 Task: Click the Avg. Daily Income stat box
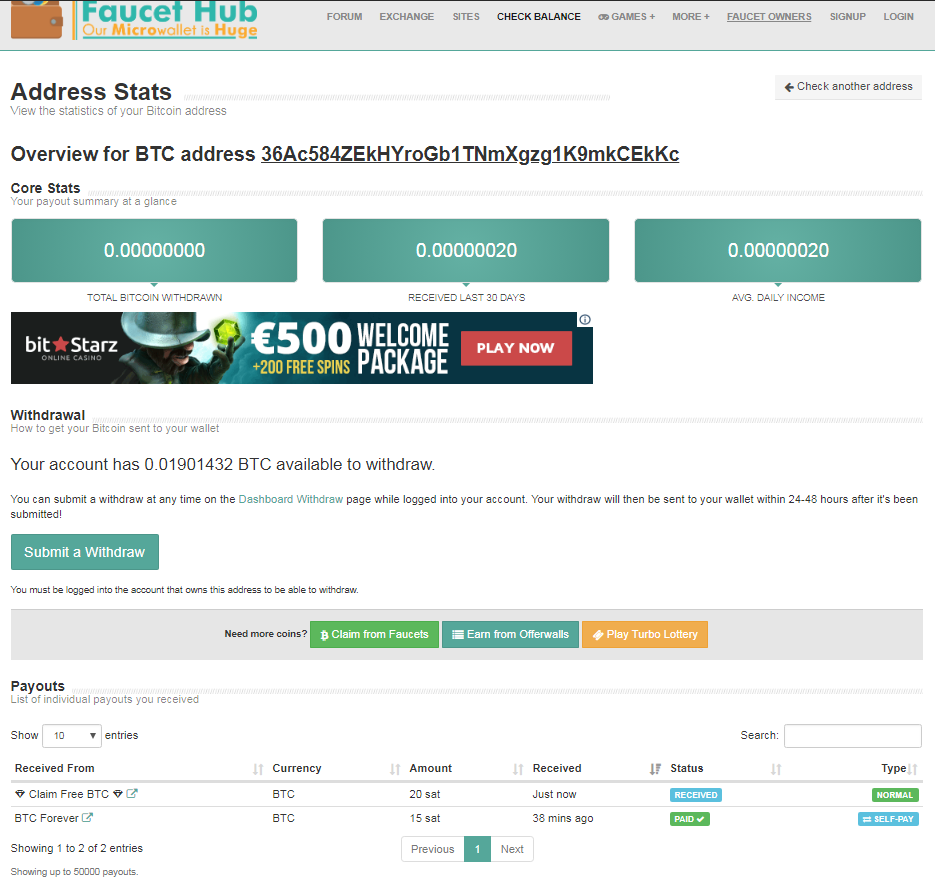click(778, 250)
